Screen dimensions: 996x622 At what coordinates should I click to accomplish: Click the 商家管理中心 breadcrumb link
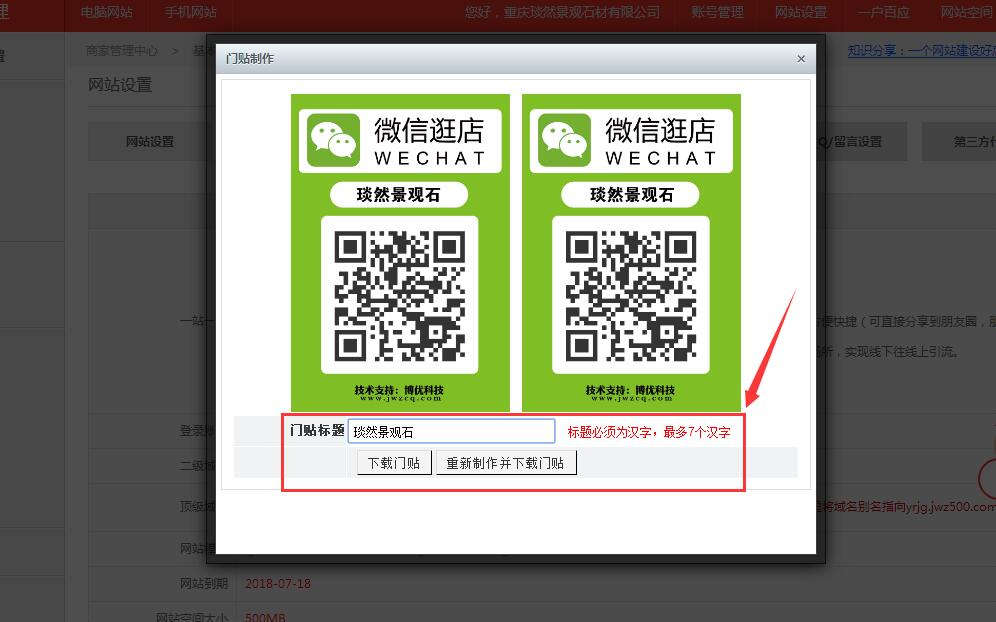click(122, 50)
